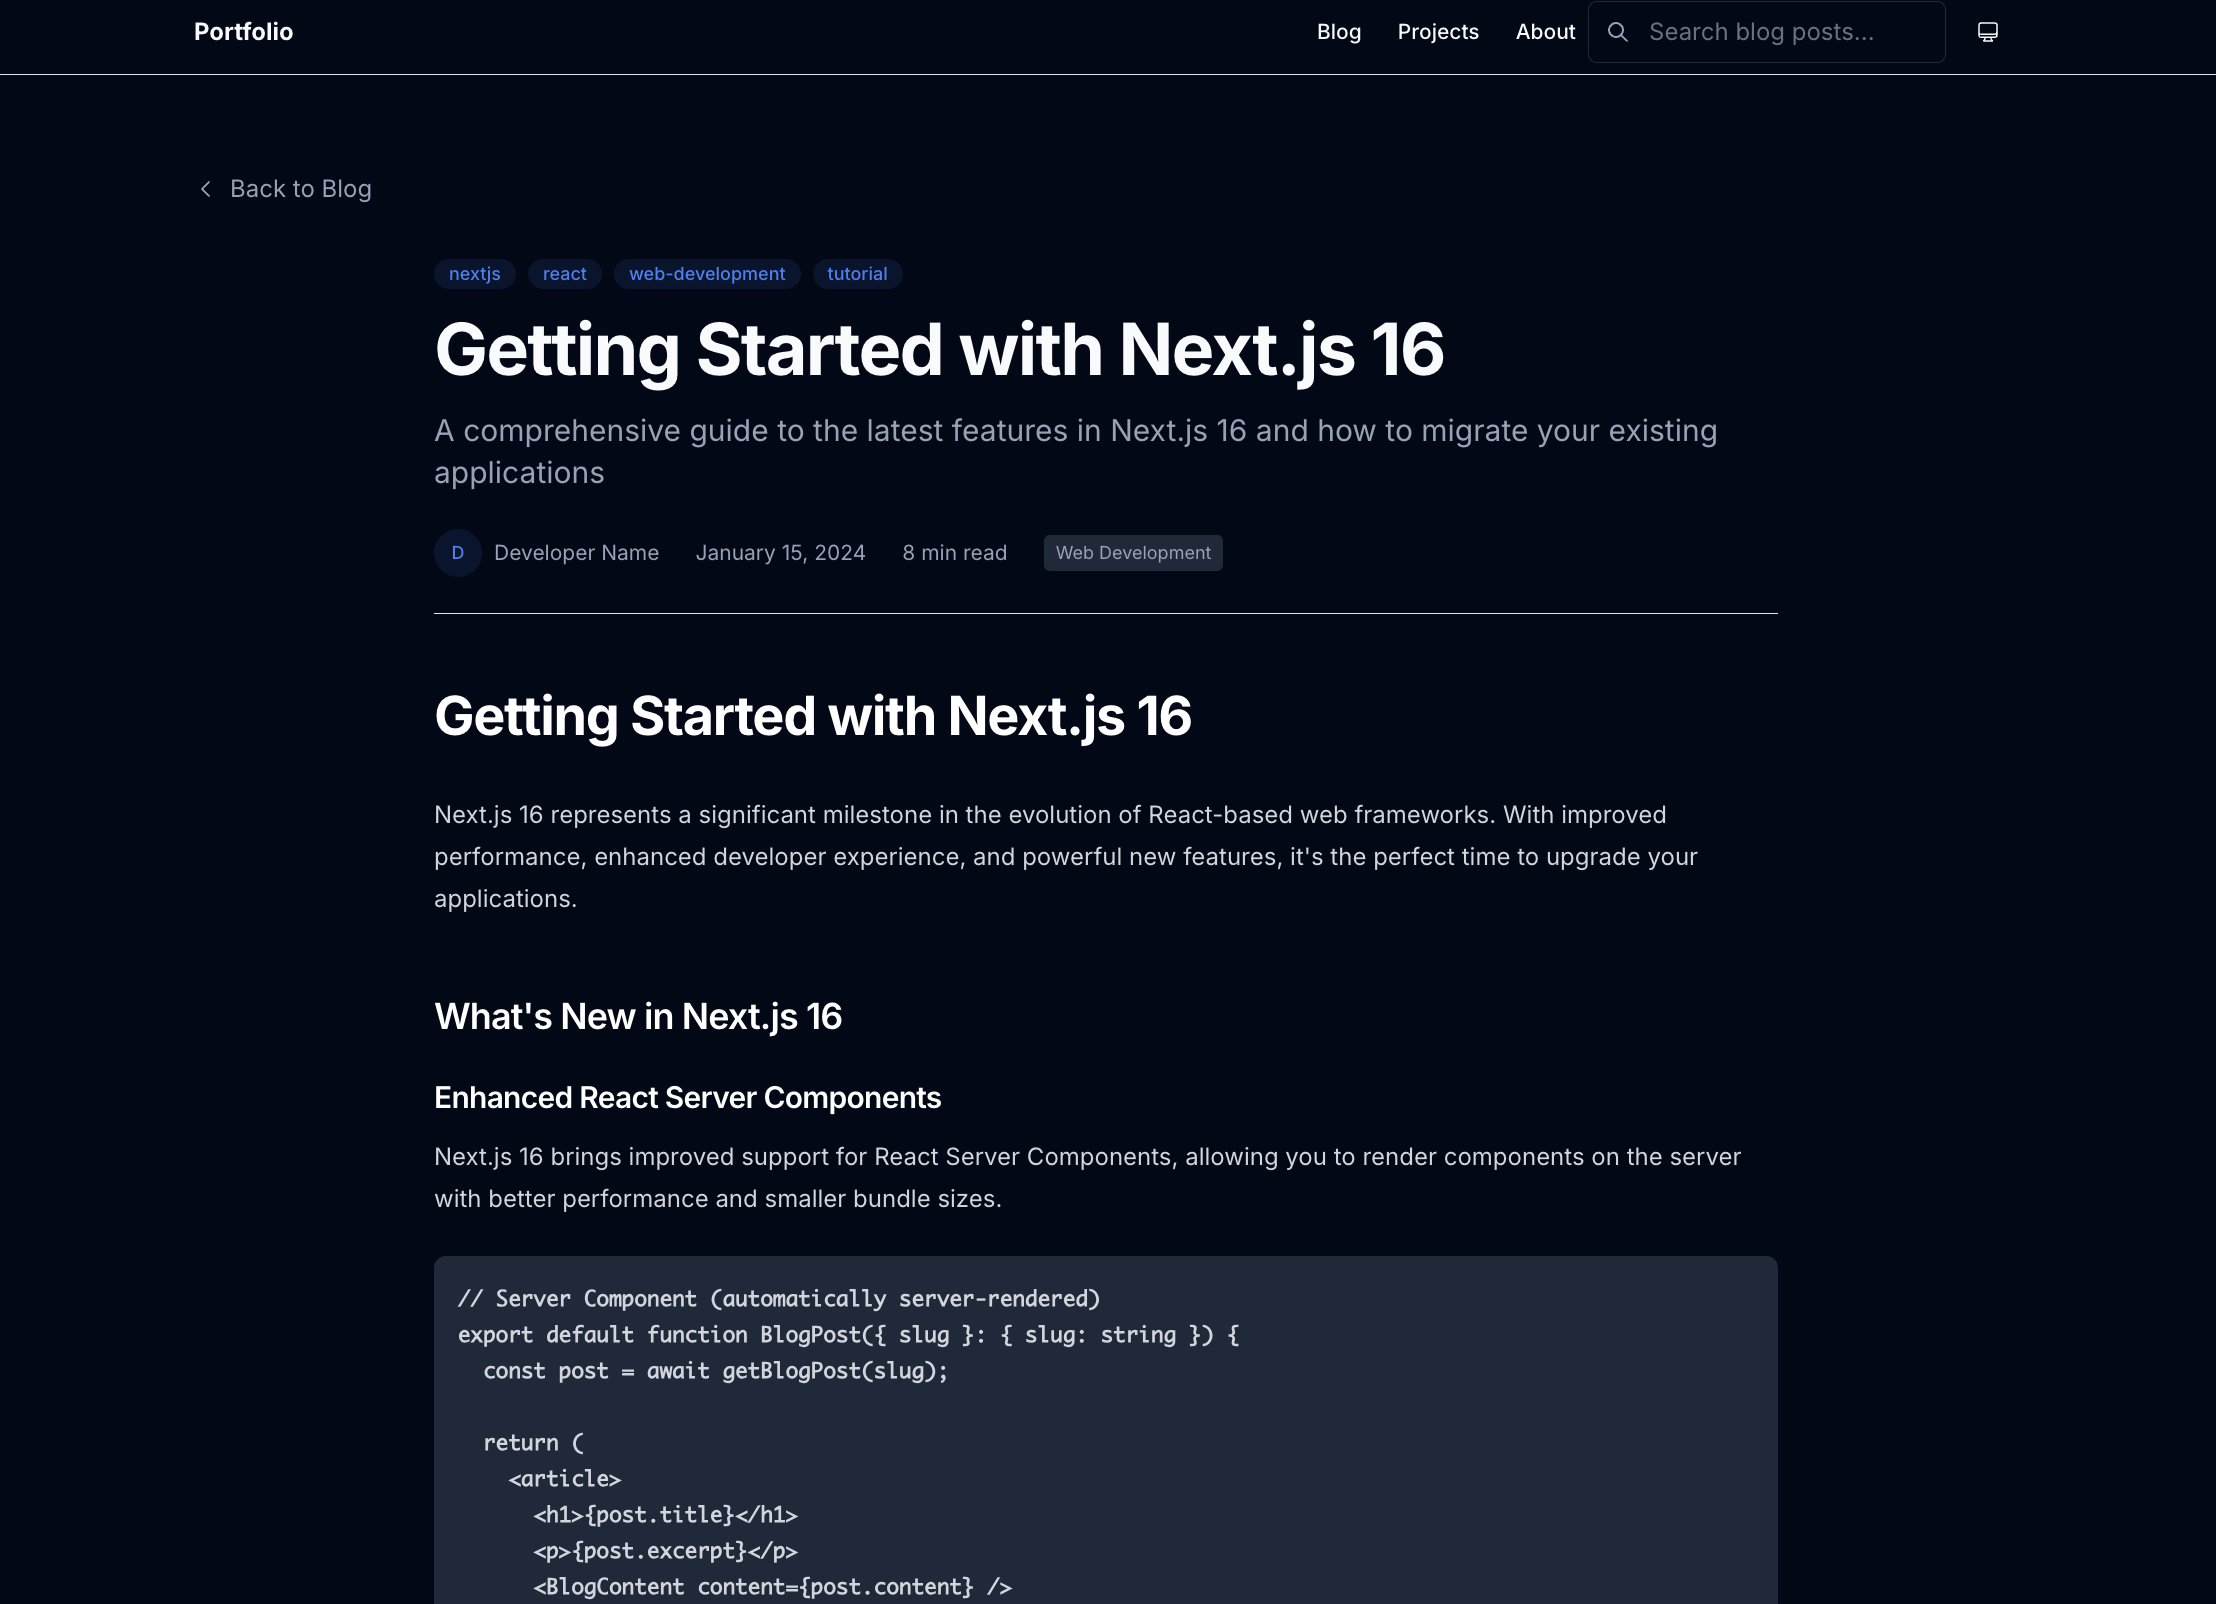Click the Developer Name author text
The width and height of the screenshot is (2216, 1604).
[x=576, y=552]
